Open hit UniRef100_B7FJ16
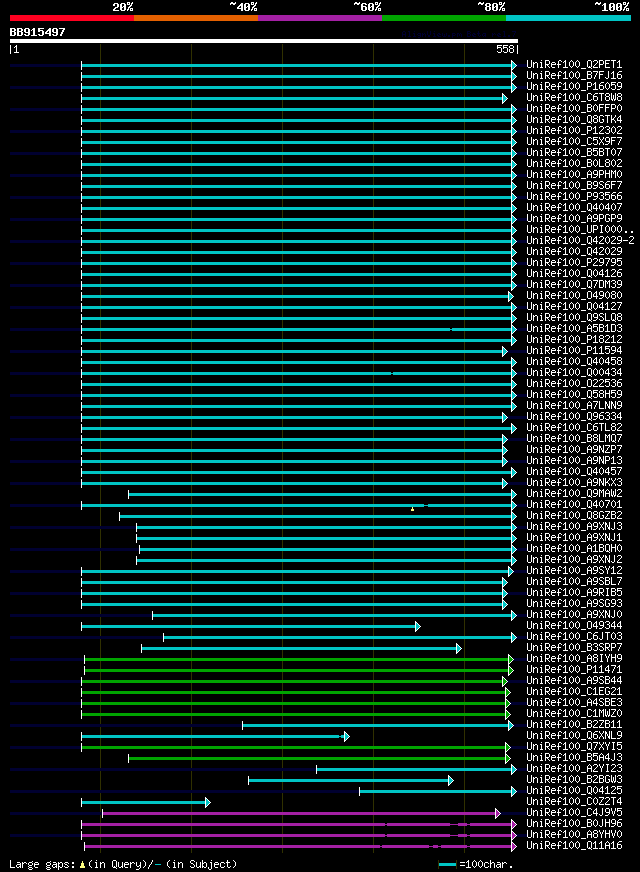 pos(574,76)
